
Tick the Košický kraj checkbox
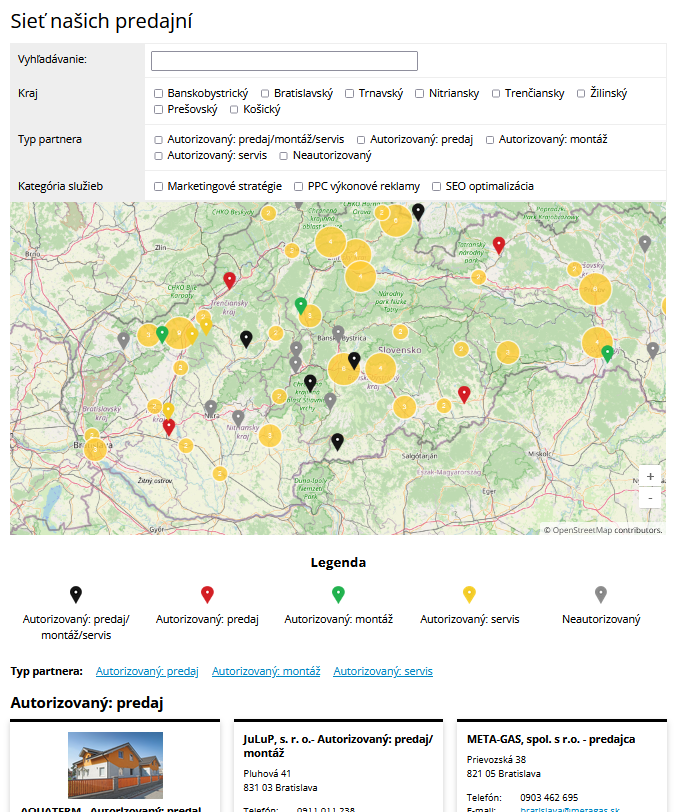234,110
